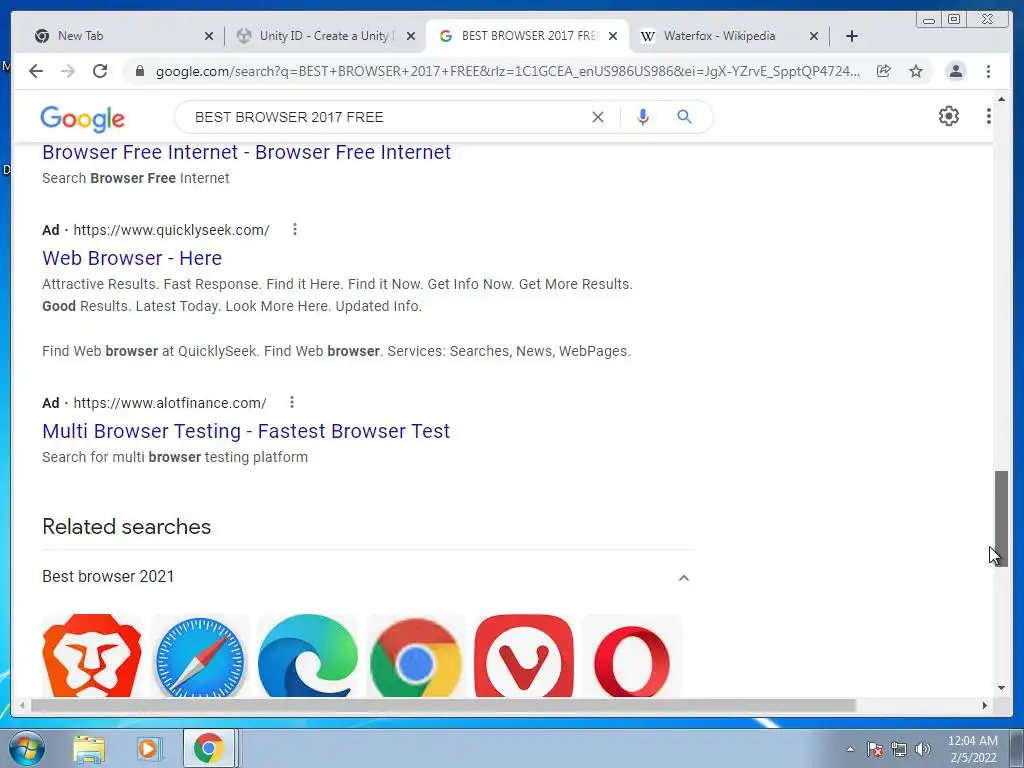The height and width of the screenshot is (768, 1024).
Task: Show hidden system tray icons
Action: click(x=850, y=750)
